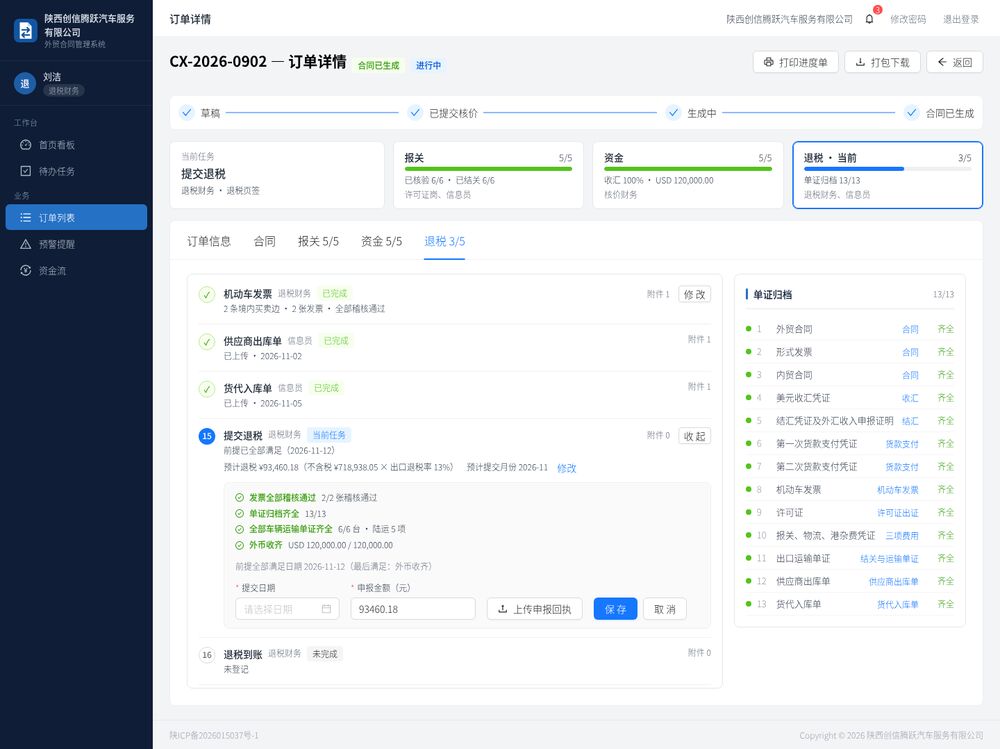This screenshot has height=749, width=1000.
Task: Click 三项费用 link
Action: [902, 536]
